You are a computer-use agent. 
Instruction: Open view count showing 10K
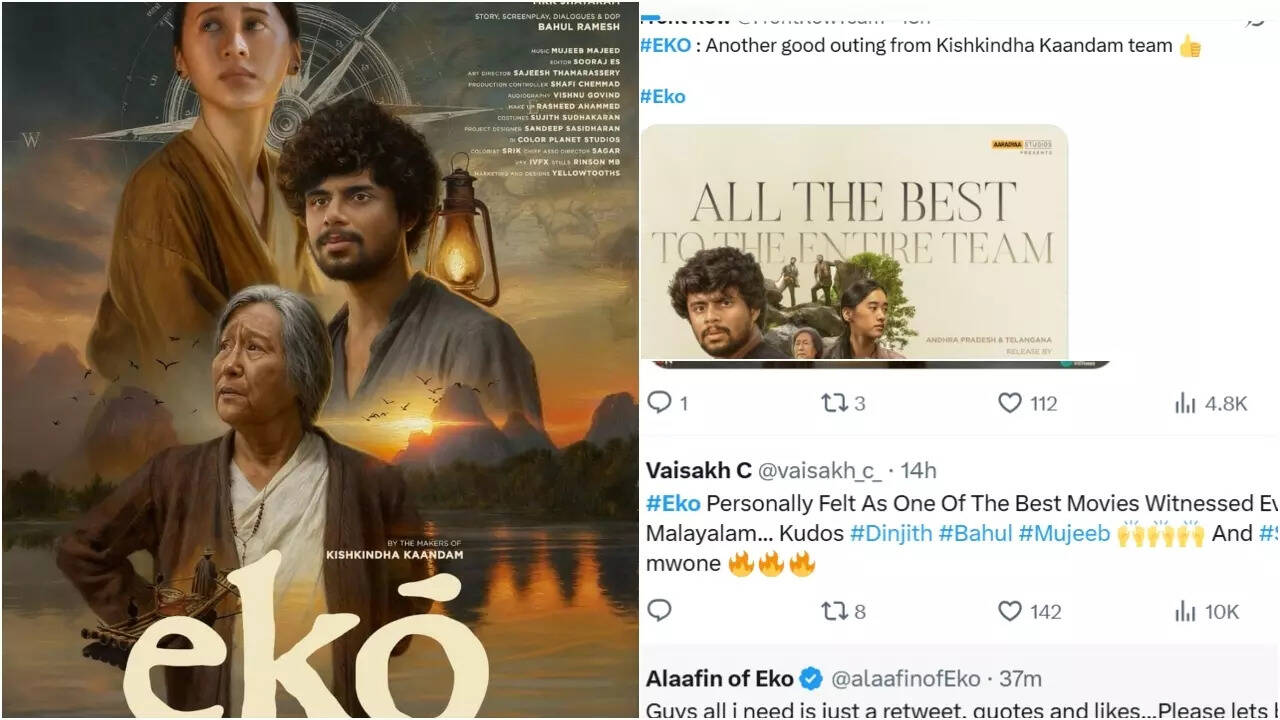[1186, 611]
